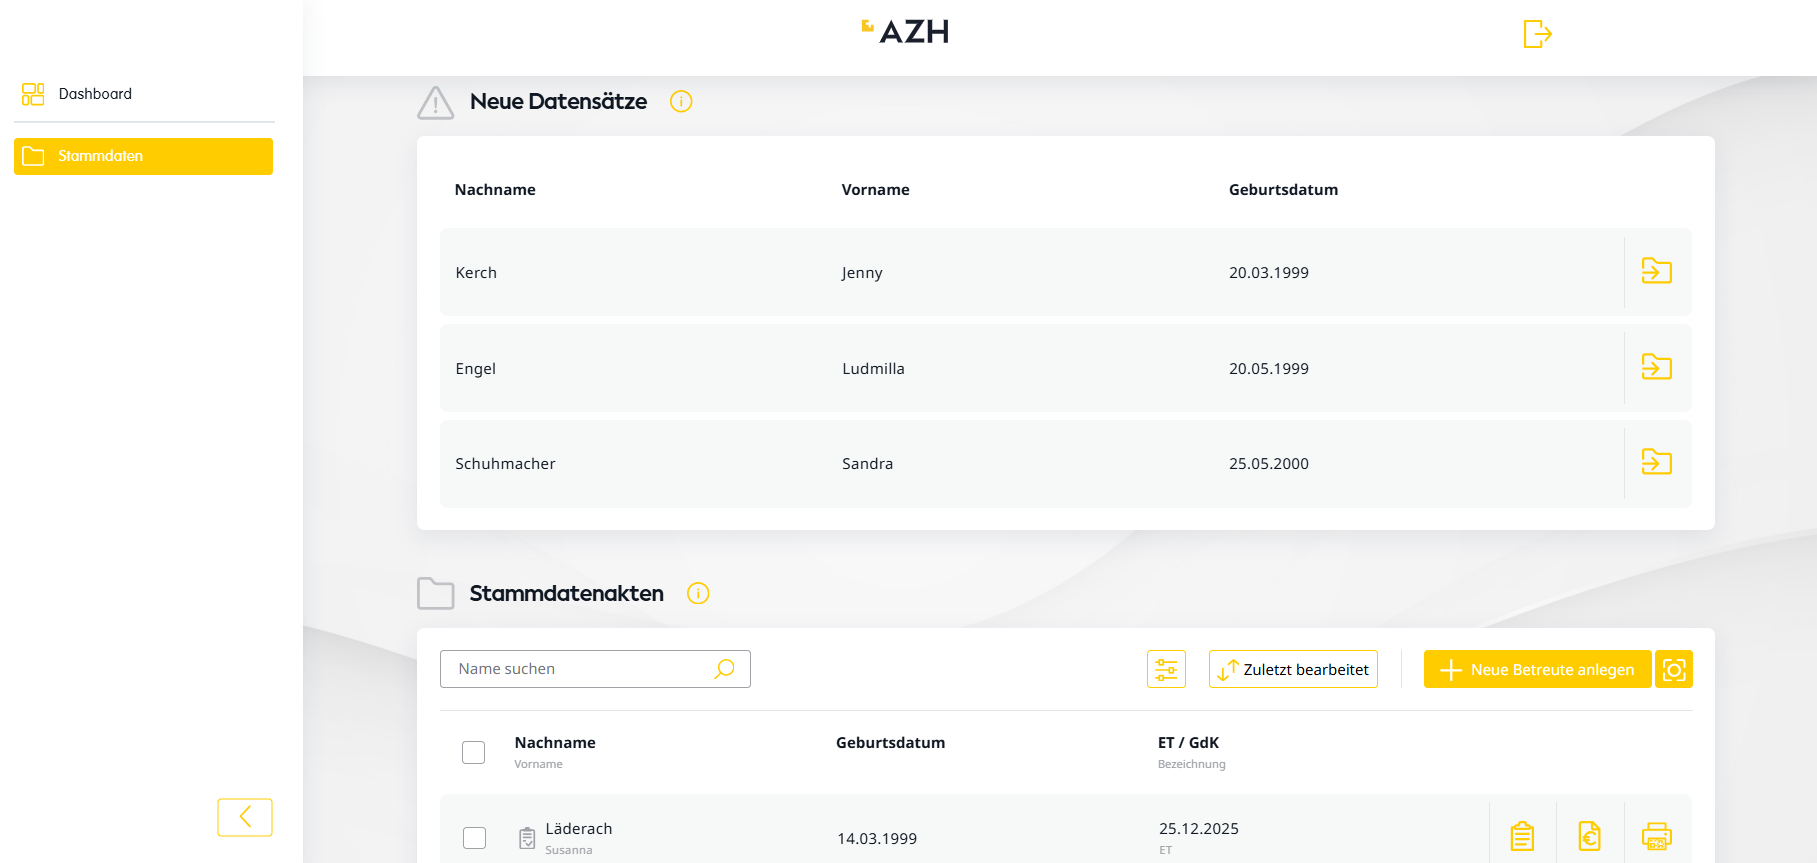Open the Läderach Susanna entry
Viewport: 1817px width, 863px height.
579,829
